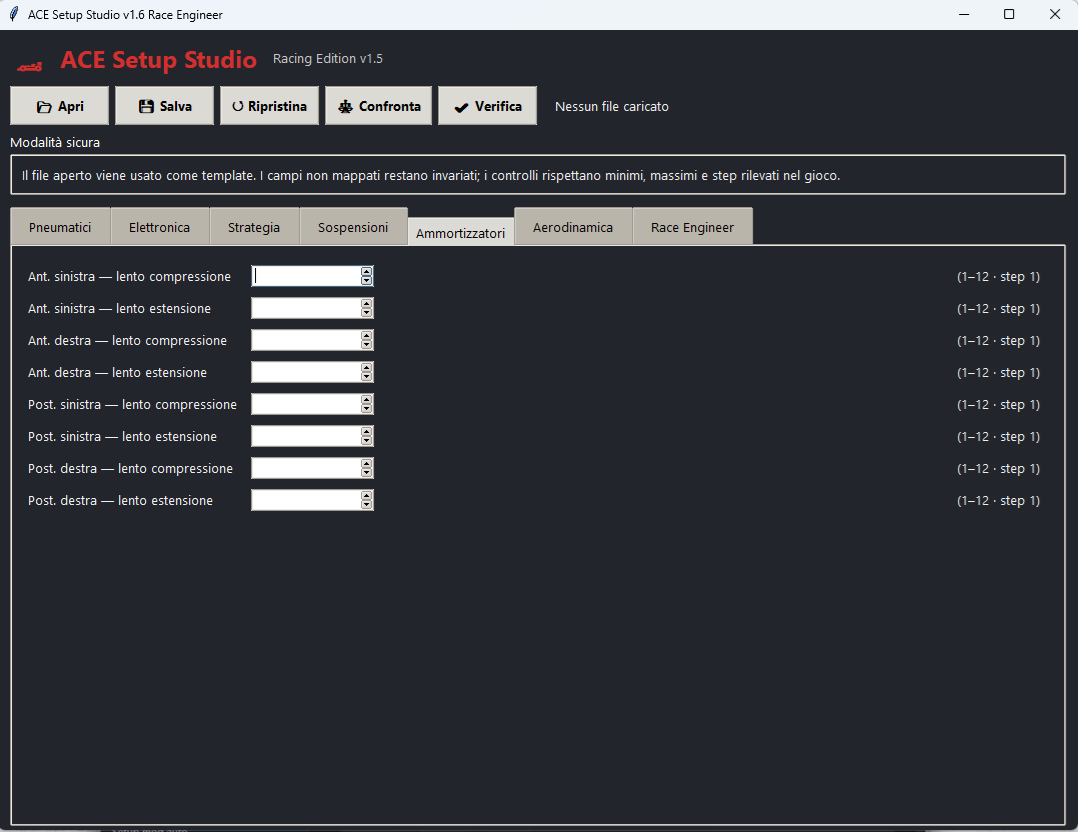Viewport: 1078px width, 832px height.
Task: Increase Post. sinistra lento compressione with up arrow
Action: (366, 399)
